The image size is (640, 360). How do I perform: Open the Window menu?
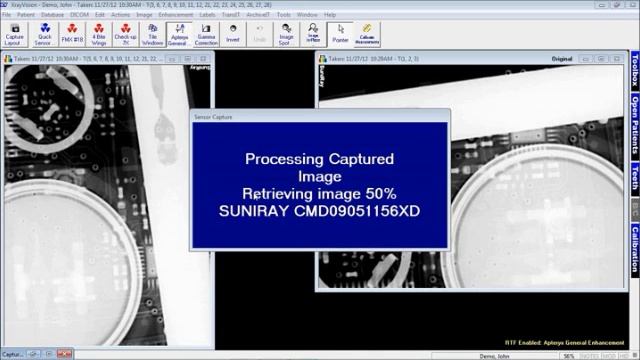coord(307,15)
